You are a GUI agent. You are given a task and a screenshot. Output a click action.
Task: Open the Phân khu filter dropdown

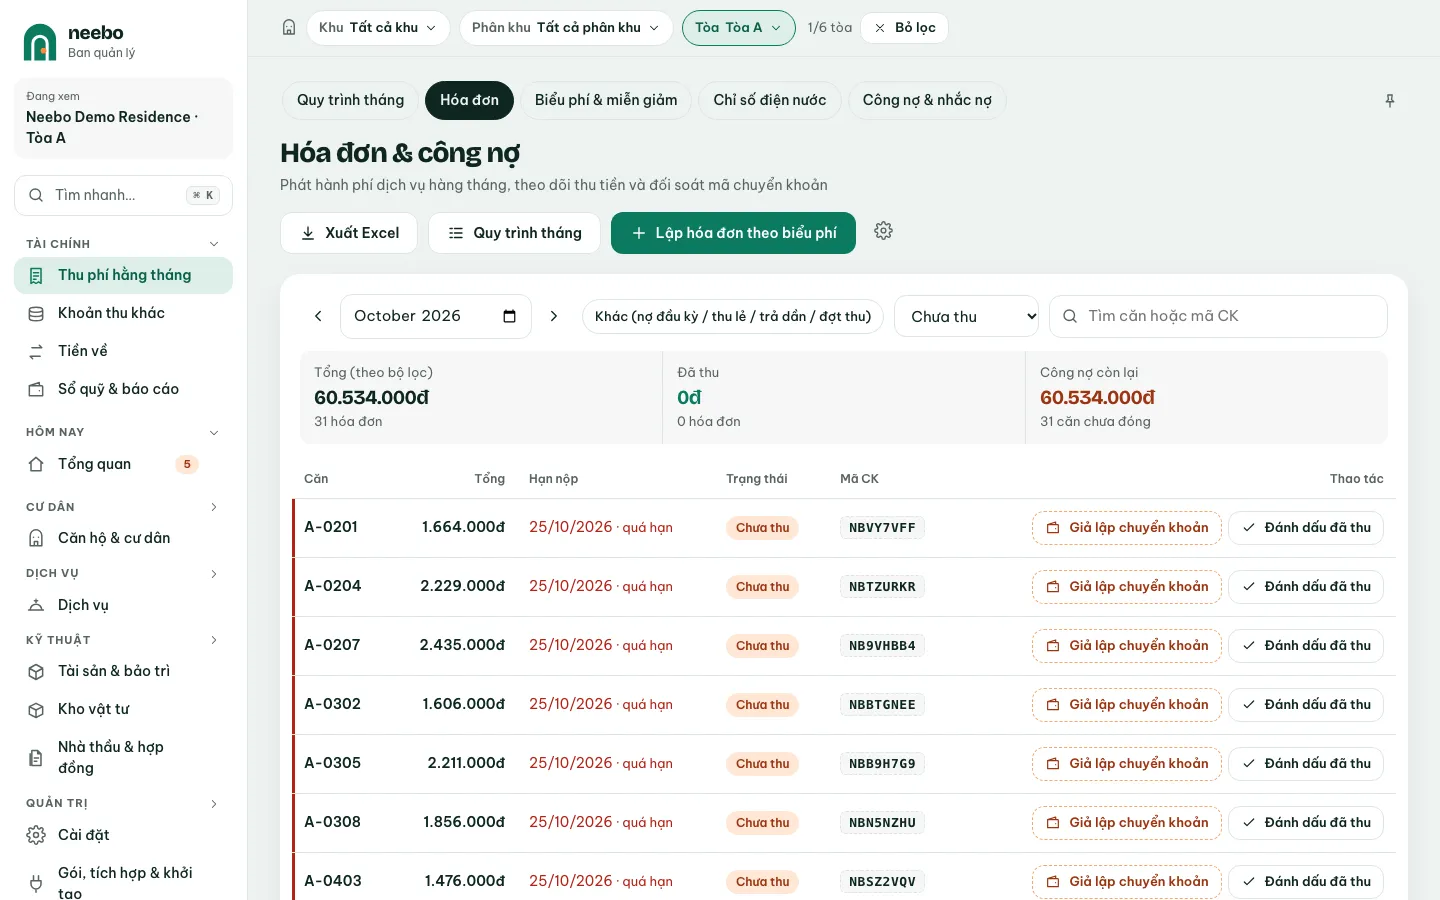565,28
